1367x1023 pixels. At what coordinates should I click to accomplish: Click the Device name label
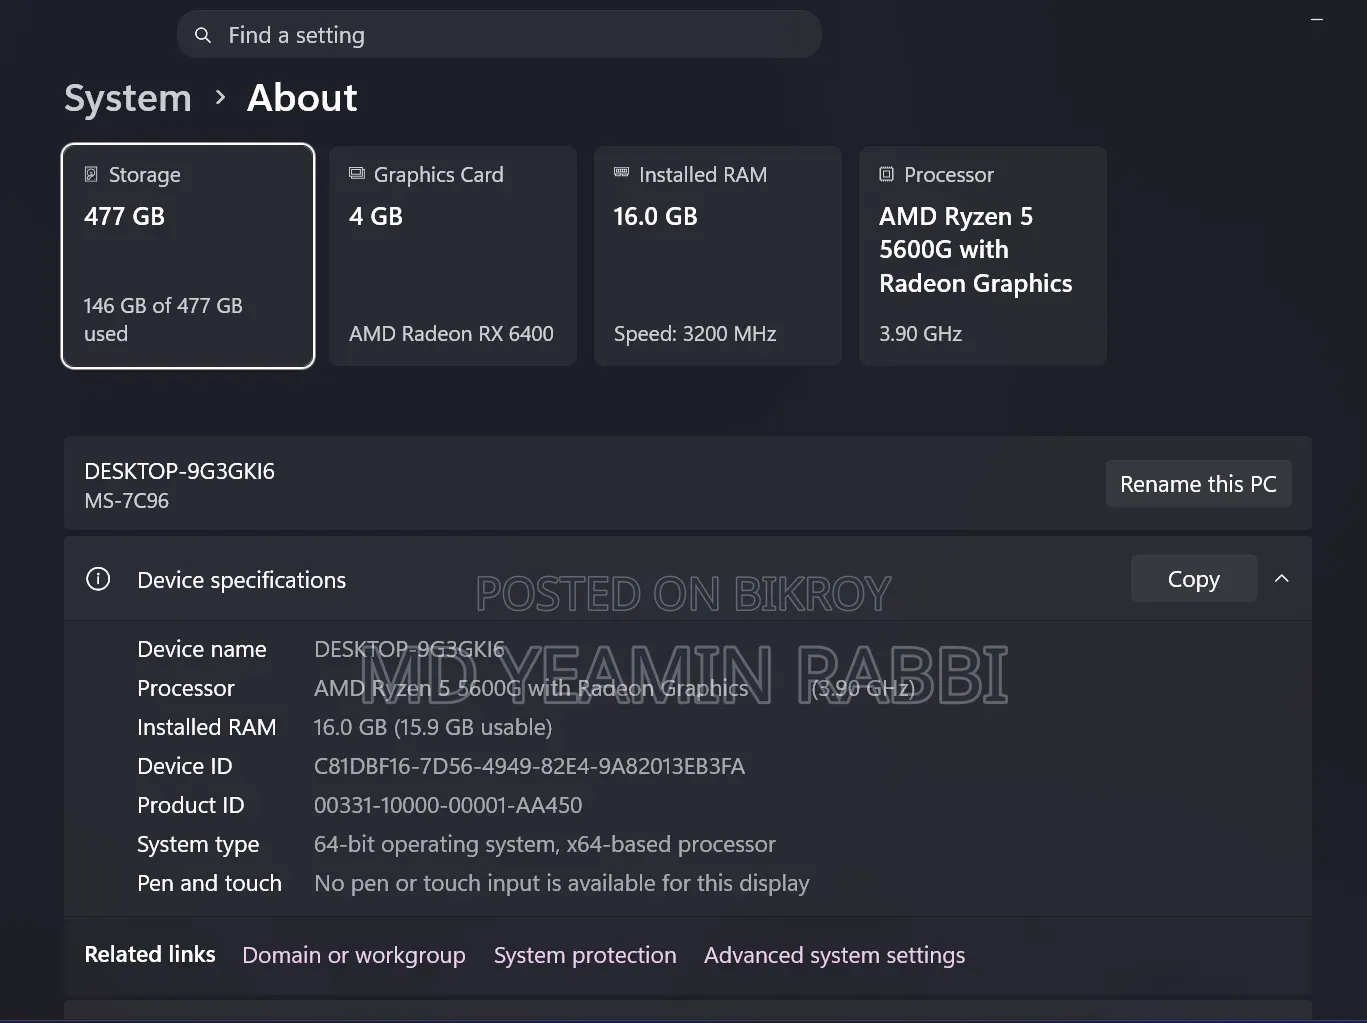coord(202,649)
